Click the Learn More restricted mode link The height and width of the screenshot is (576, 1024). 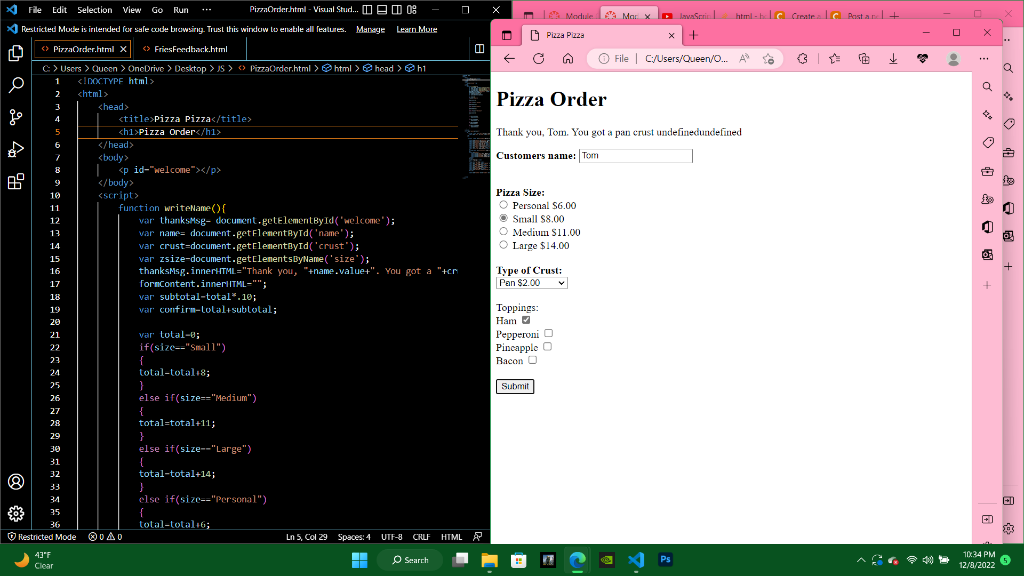[x=416, y=29]
